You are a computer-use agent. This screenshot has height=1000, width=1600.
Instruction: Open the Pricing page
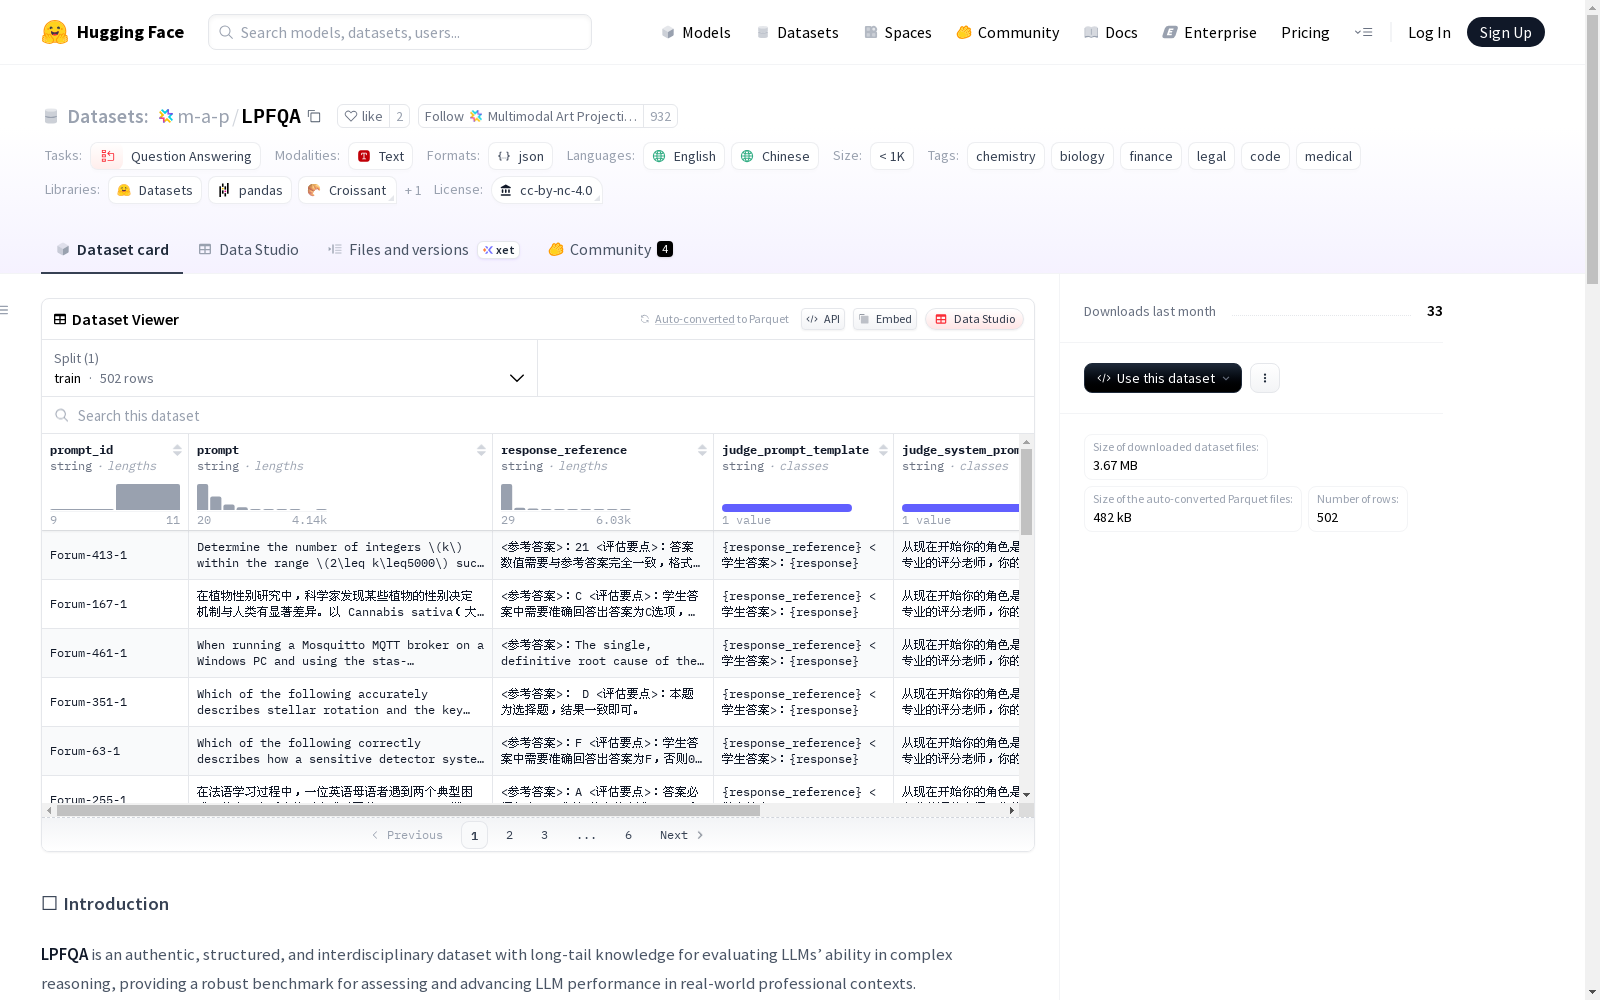click(1305, 32)
